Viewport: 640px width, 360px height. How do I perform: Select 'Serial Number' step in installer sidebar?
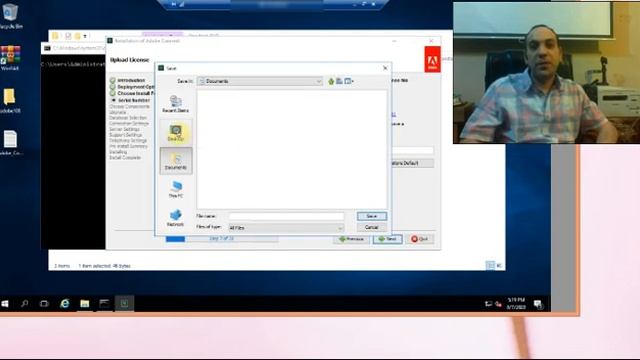[133, 100]
